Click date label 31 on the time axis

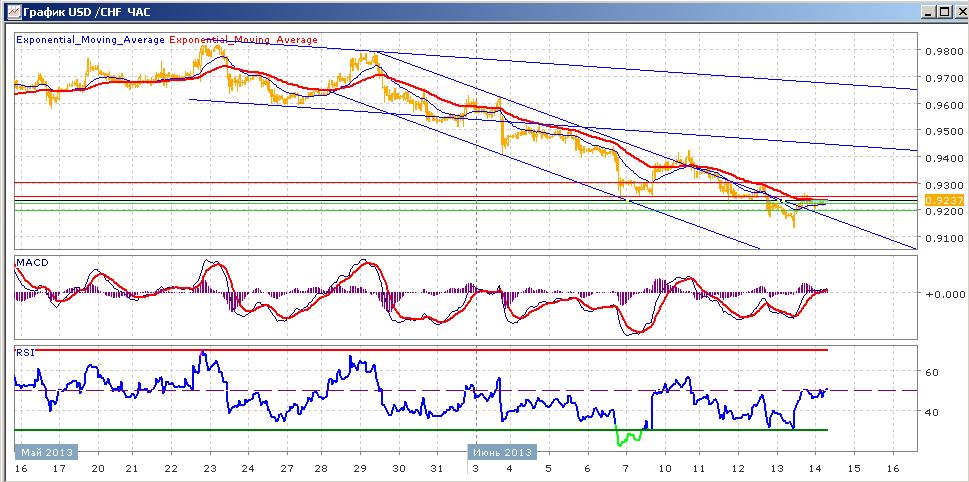438,468
